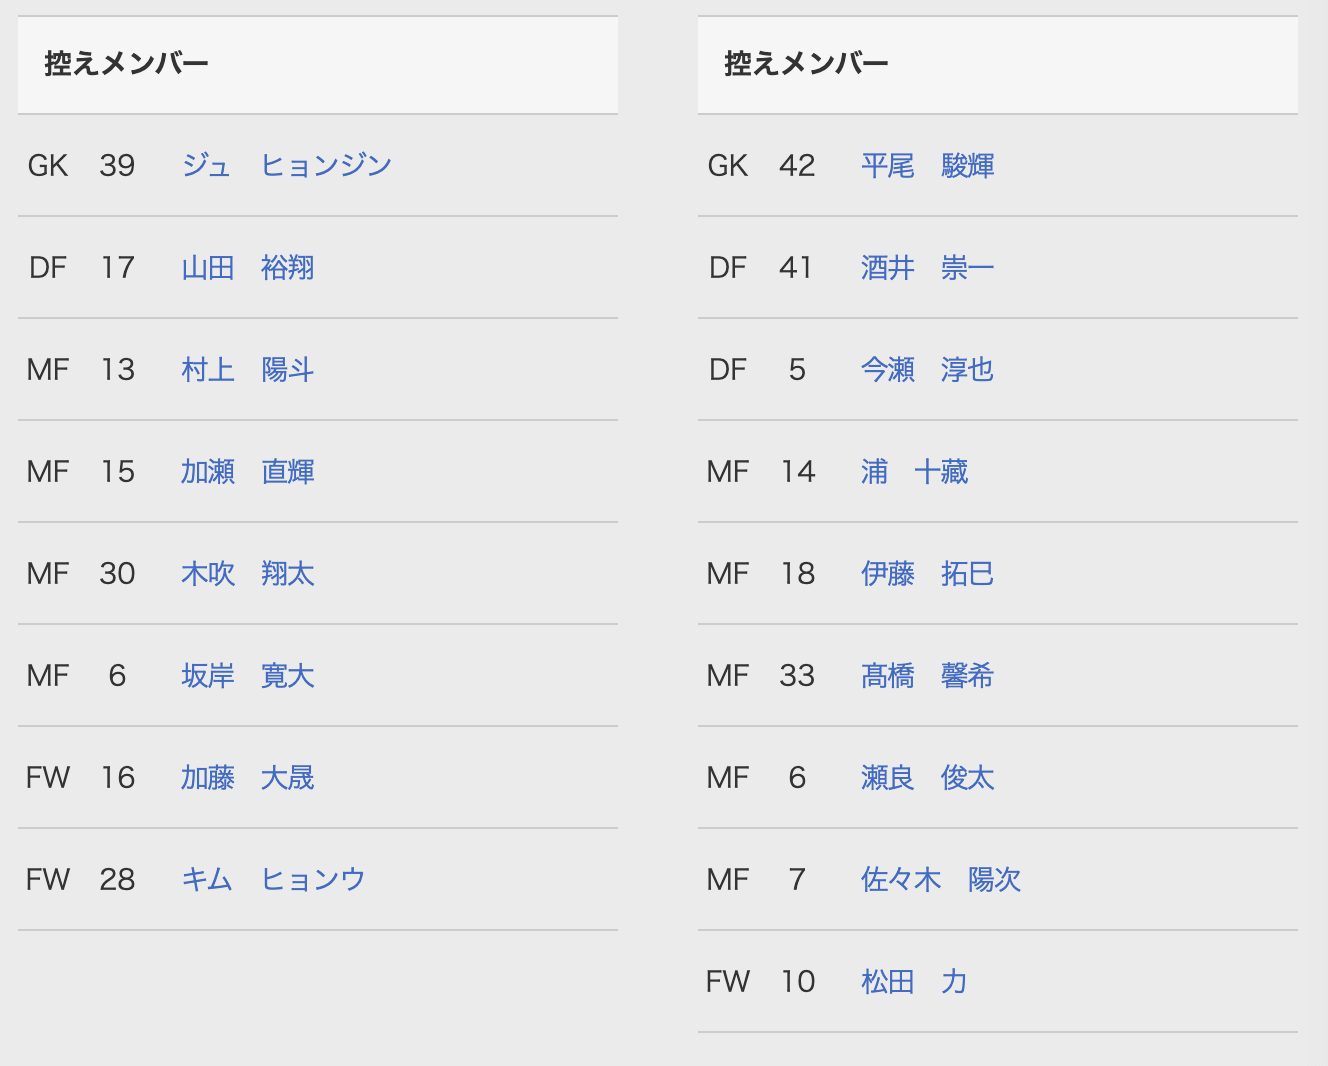The height and width of the screenshot is (1066, 1328).
Task: Click GK 42 row position label
Action: click(727, 166)
